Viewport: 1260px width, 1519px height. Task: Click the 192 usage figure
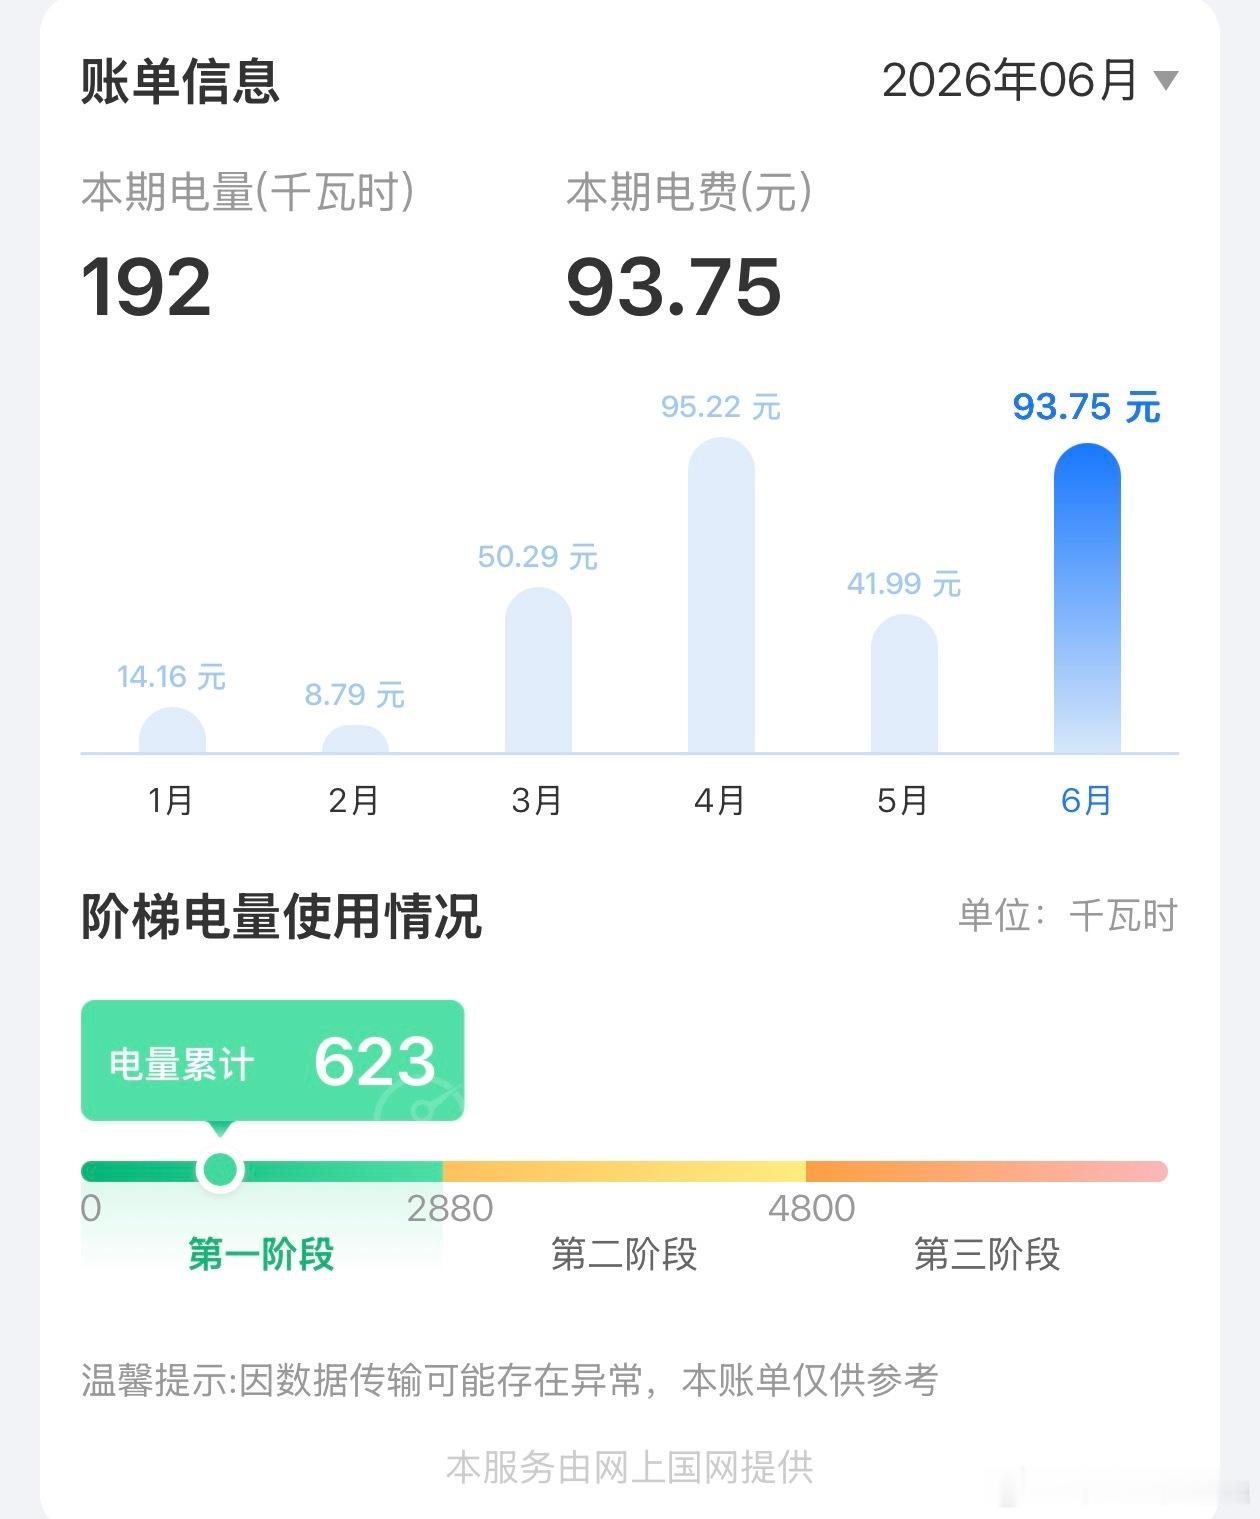click(146, 287)
